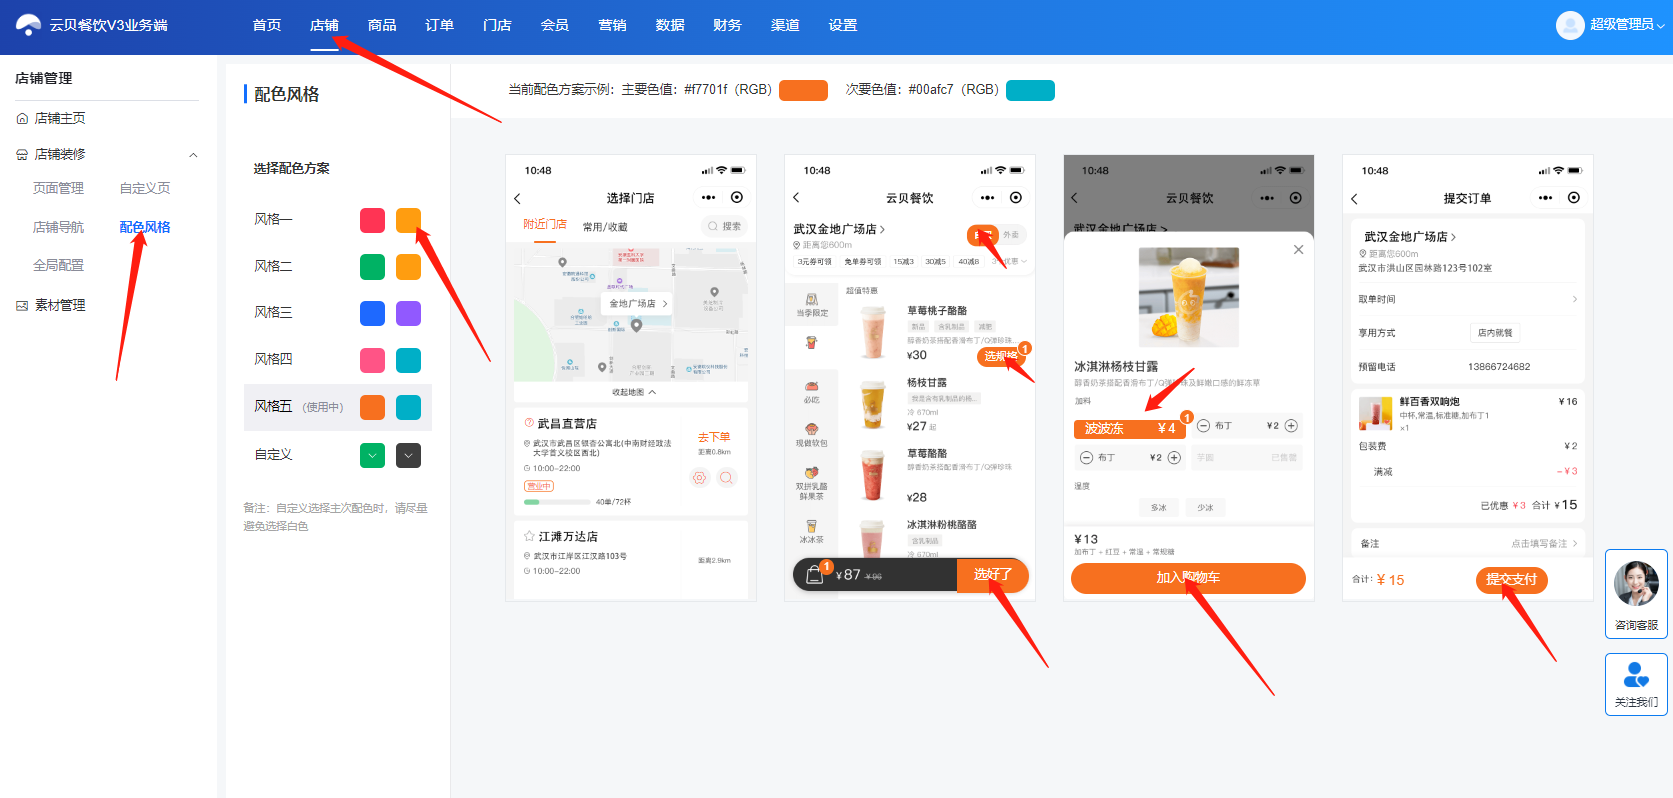1673x798 pixels.
Task: Switch to the 商品 top menu
Action: click(382, 25)
